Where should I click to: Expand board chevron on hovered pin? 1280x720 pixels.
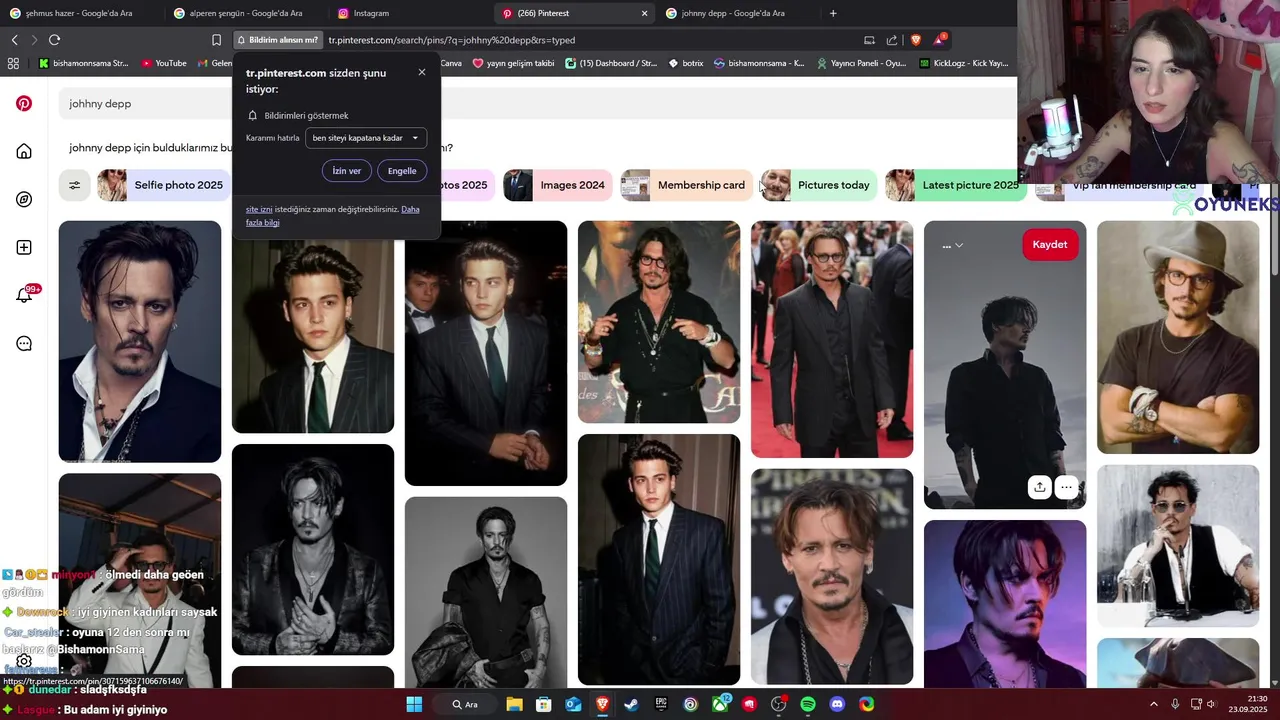tap(959, 245)
